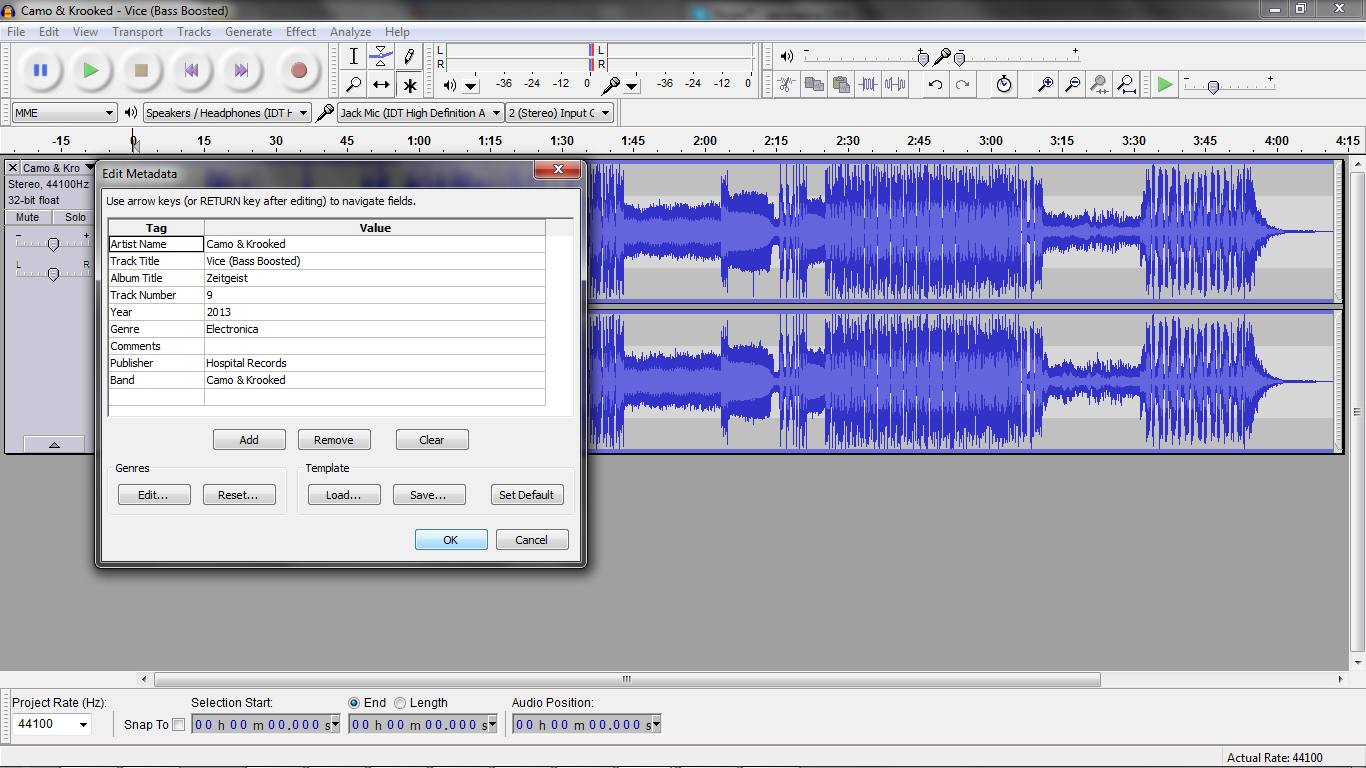
Task: Click the Silence audio icon
Action: 895,85
